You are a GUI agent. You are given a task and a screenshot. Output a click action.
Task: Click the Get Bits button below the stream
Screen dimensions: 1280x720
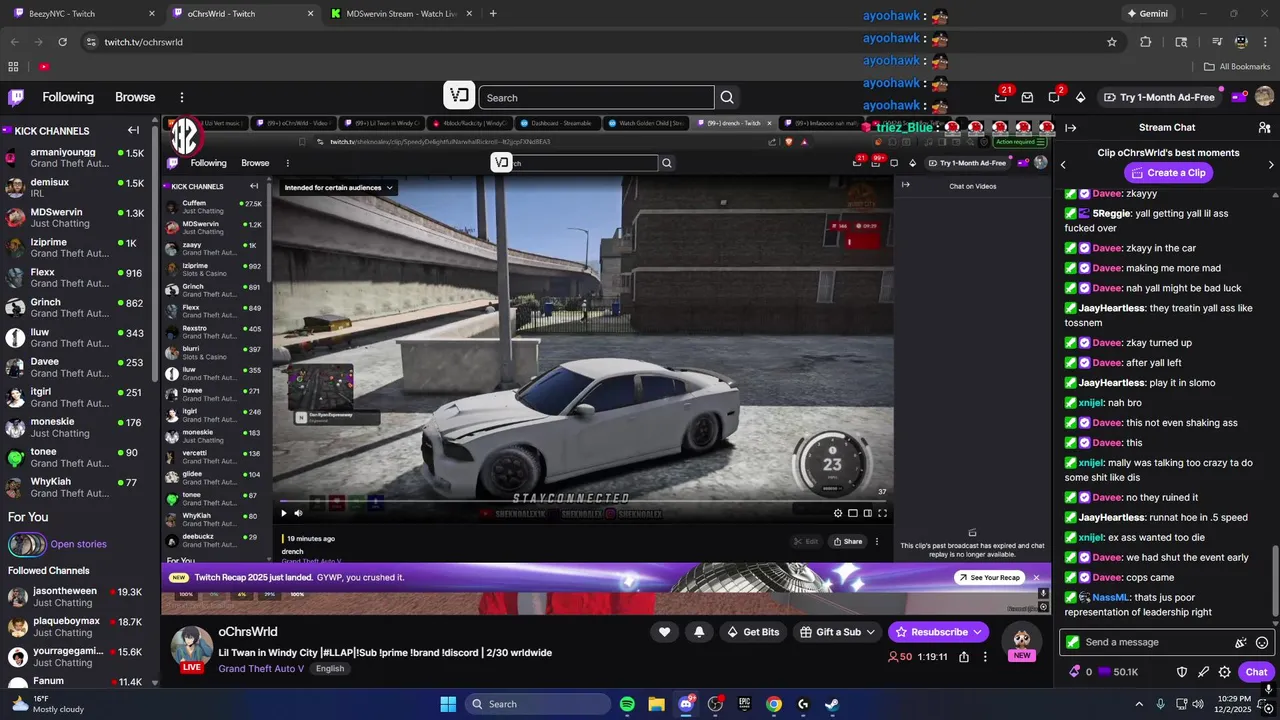click(x=753, y=632)
